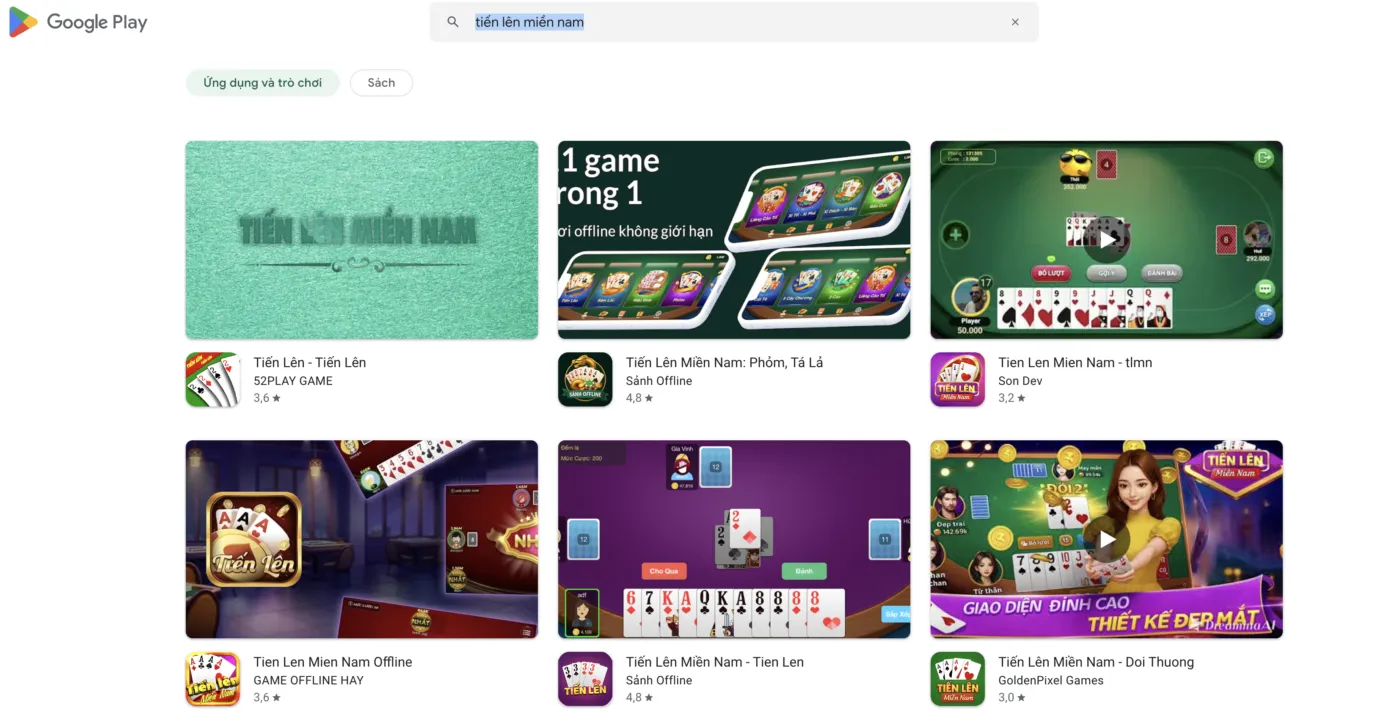Play the Doi Thuong promo video

click(1106, 539)
